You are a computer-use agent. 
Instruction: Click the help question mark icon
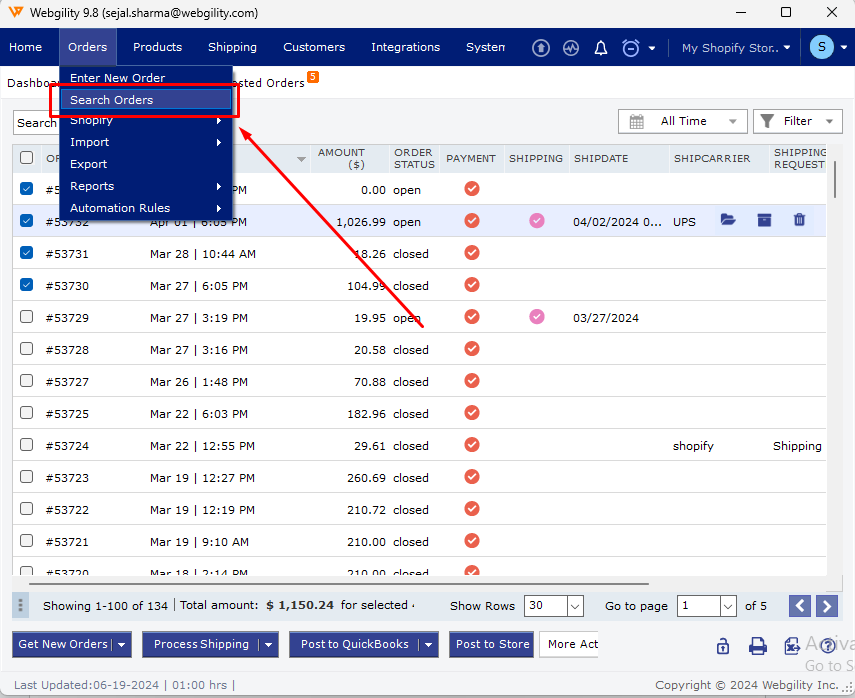pyautogui.click(x=827, y=646)
